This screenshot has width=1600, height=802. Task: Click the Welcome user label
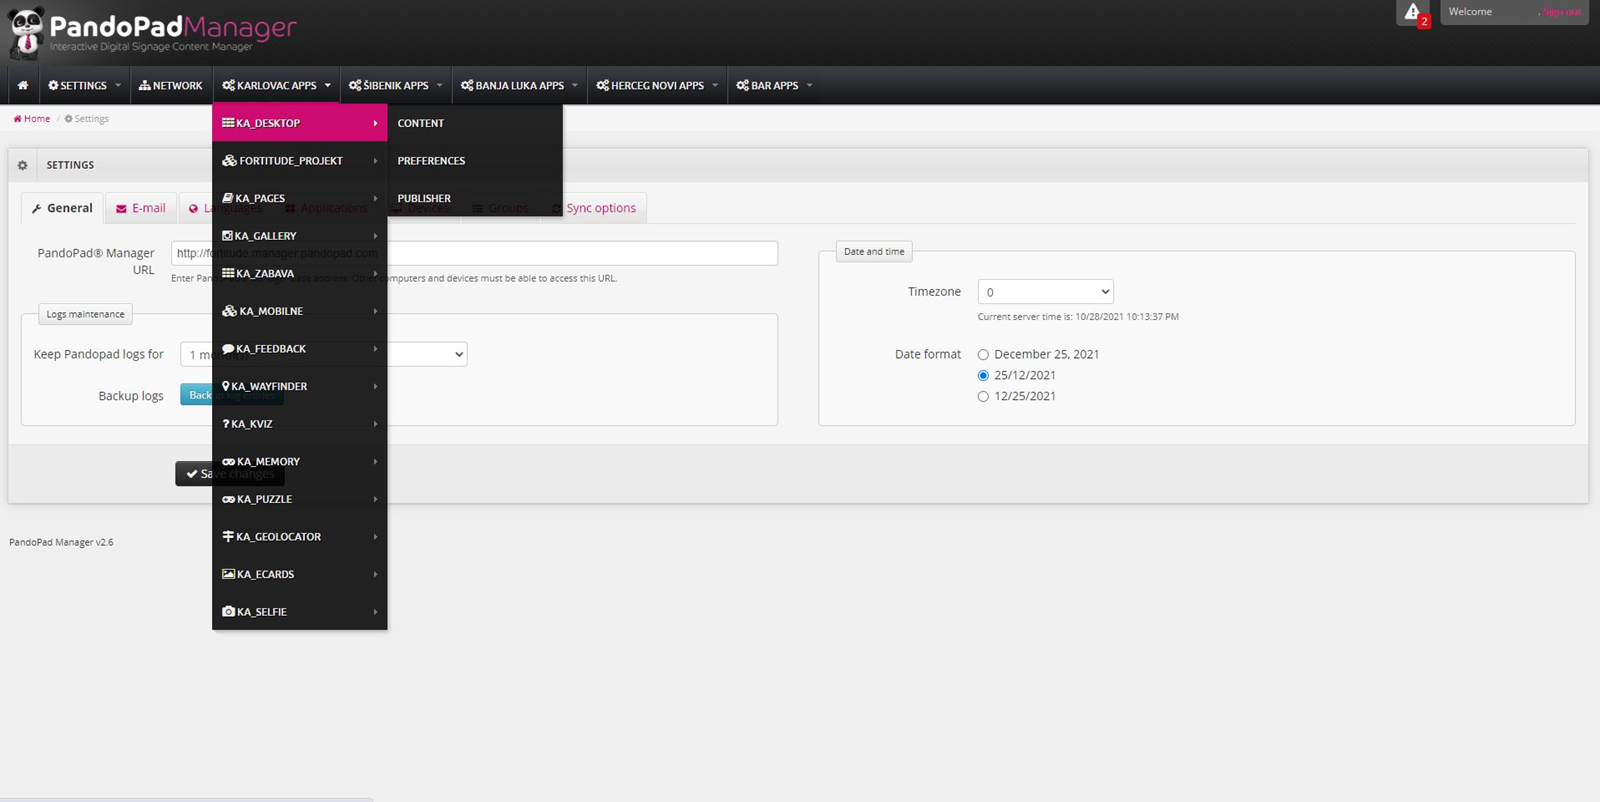1470,12
